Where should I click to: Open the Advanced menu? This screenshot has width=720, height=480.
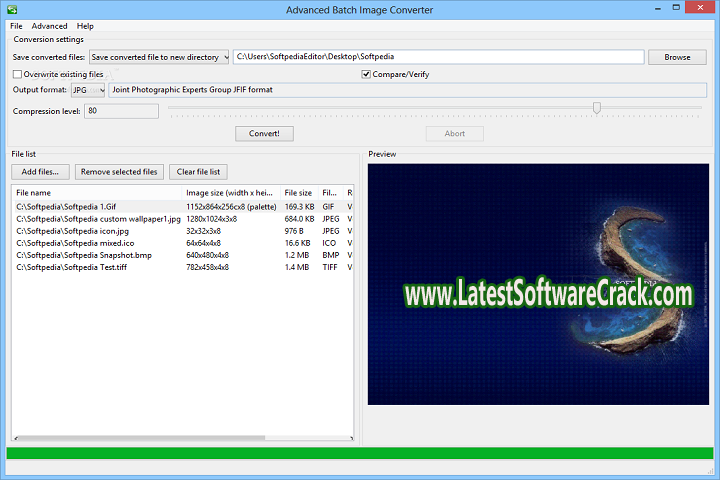pyautogui.click(x=50, y=26)
